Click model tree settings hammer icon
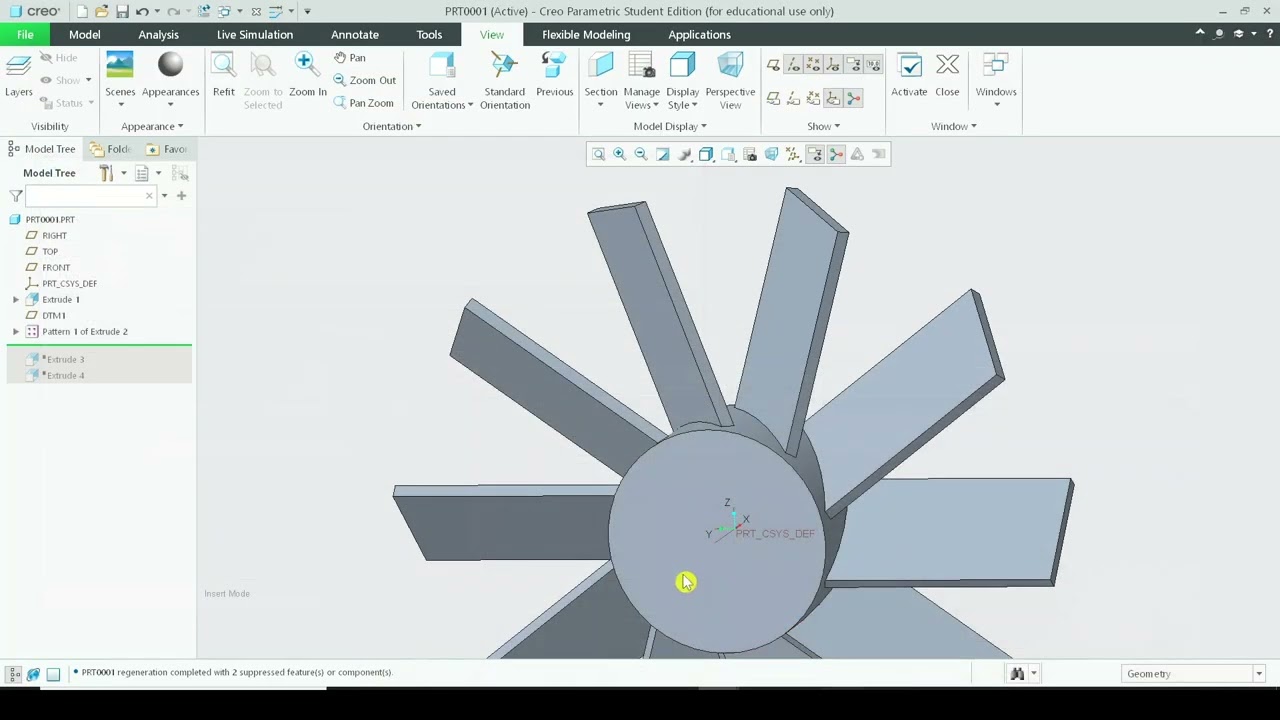 (x=106, y=173)
